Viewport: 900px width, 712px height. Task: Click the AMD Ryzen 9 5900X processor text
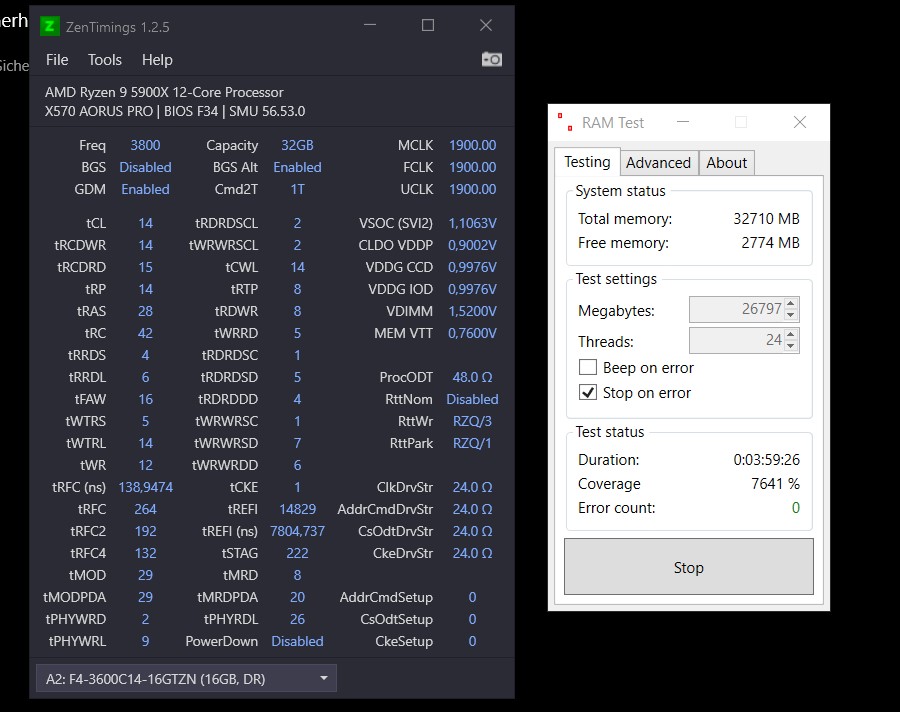(x=164, y=92)
